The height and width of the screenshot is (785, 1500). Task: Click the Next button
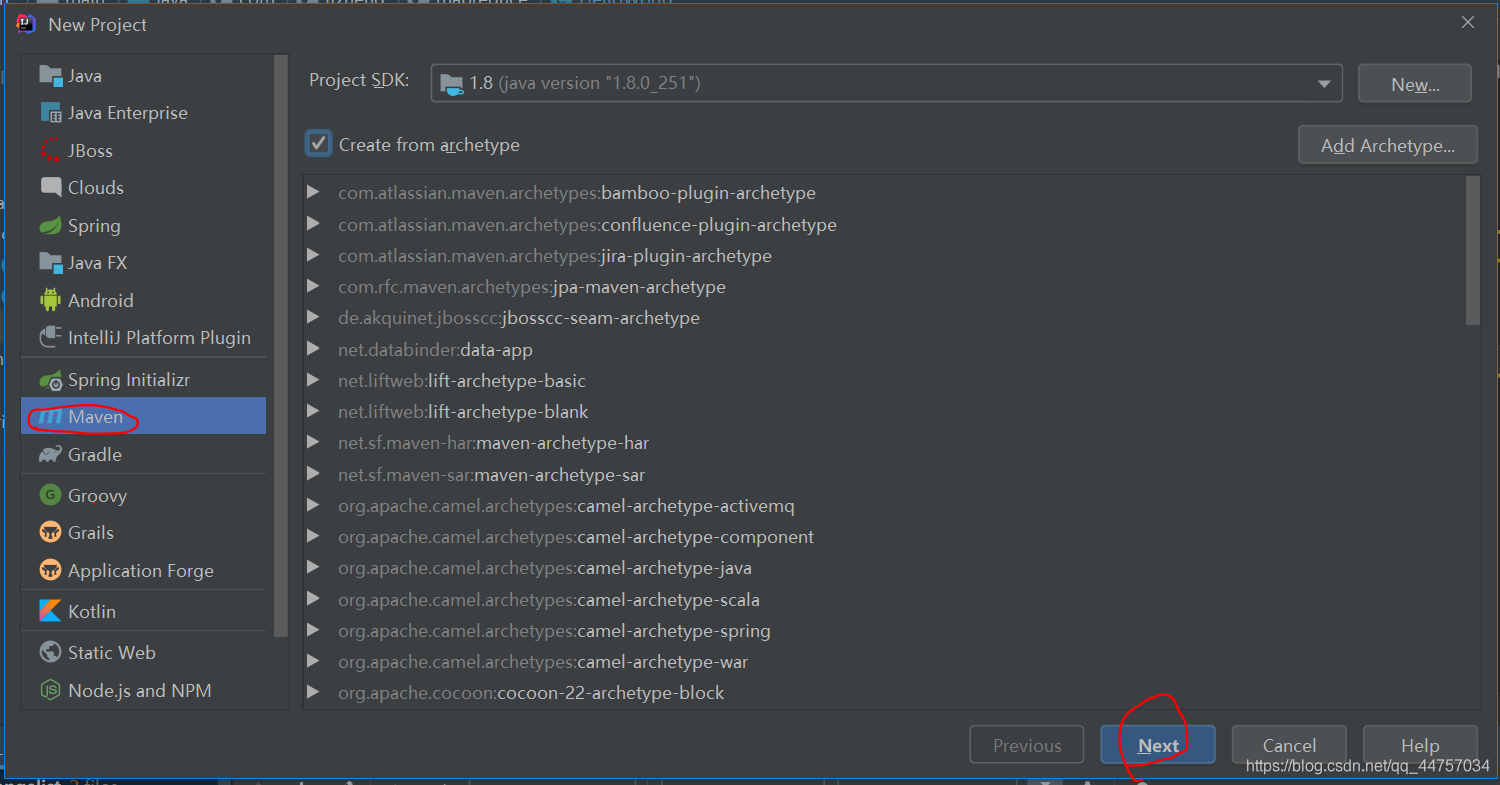point(1158,745)
